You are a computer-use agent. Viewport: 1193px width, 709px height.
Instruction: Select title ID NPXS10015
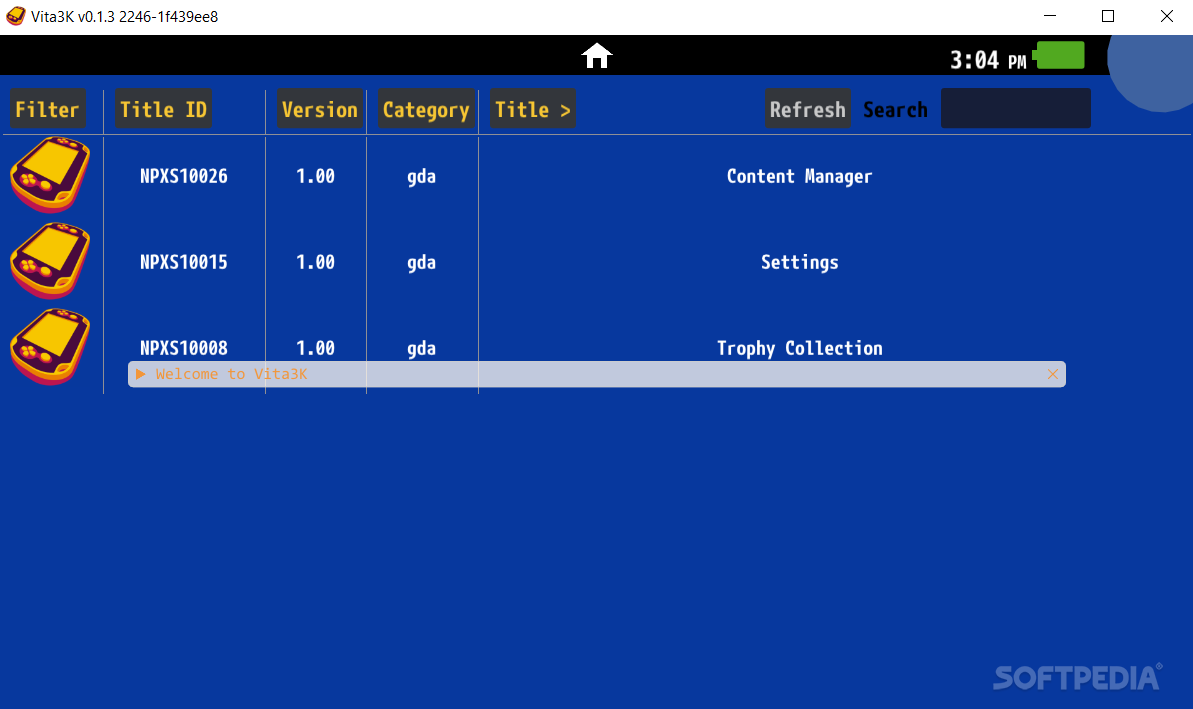click(183, 262)
